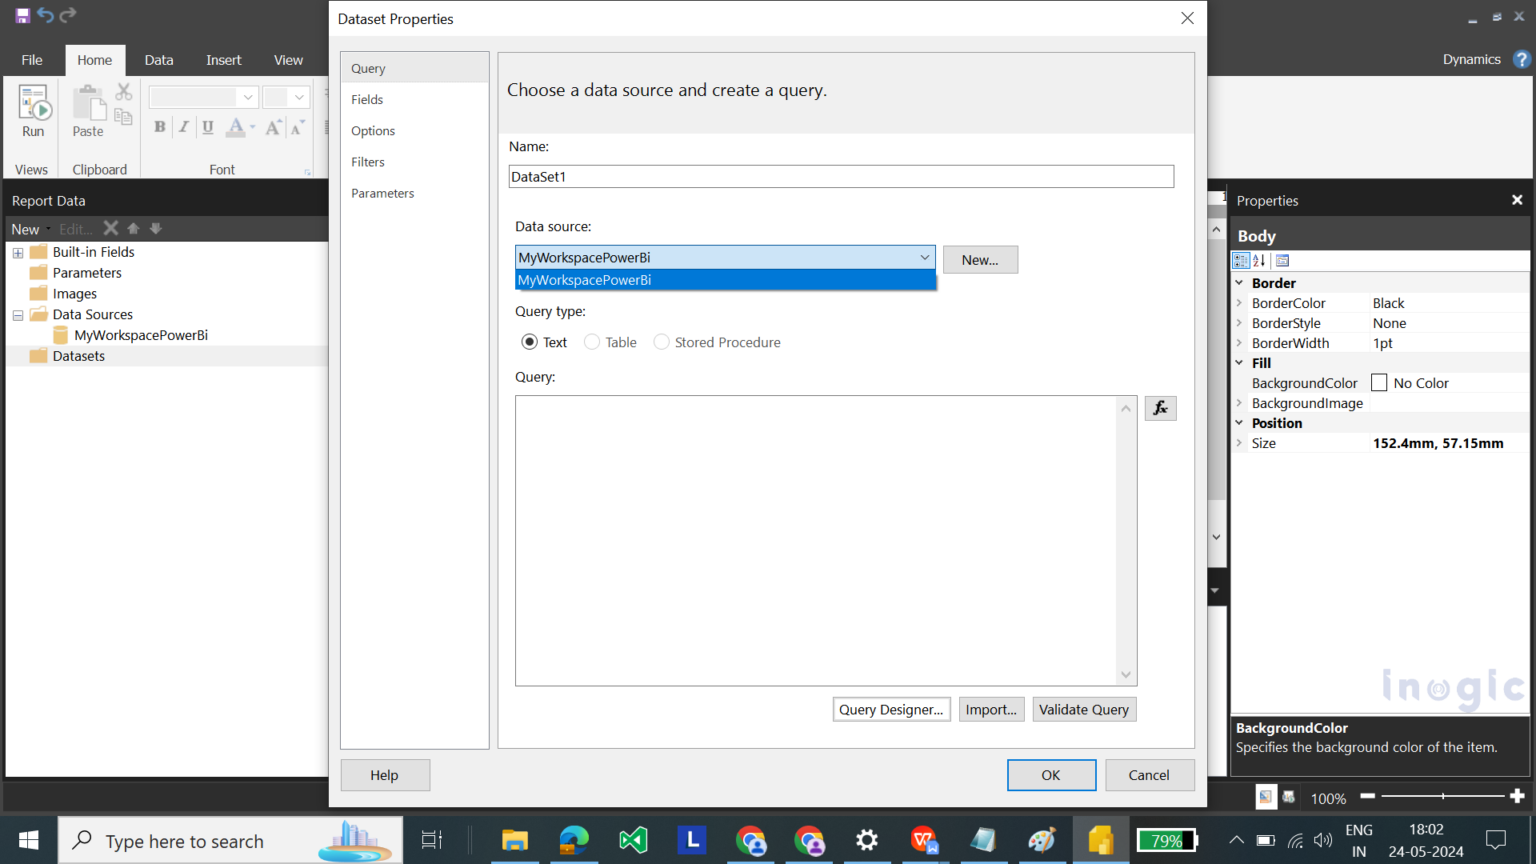Choose Stored Procedure query type
Screen dimensions: 1536x864
click(661, 341)
